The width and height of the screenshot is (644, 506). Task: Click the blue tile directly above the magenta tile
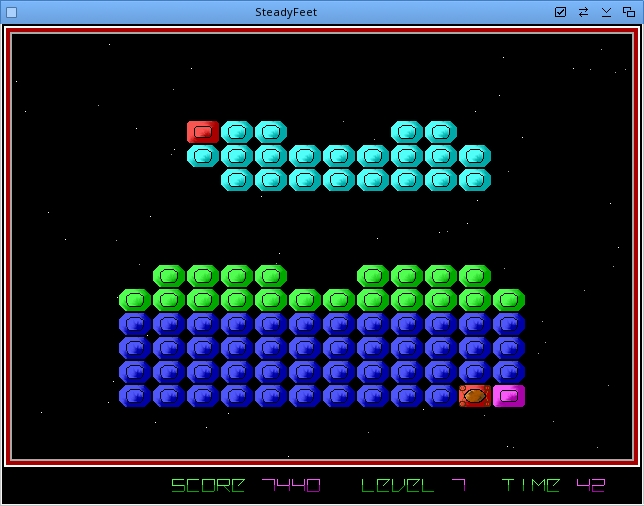point(509,372)
